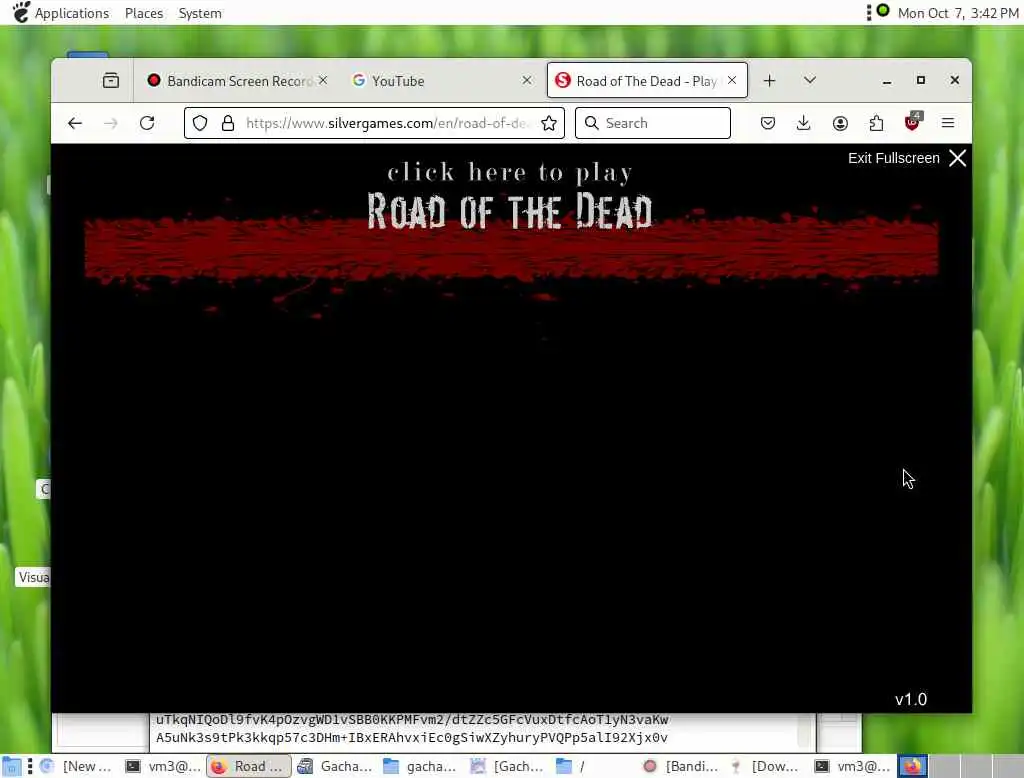Open the Firefox hamburger menu

click(948, 123)
